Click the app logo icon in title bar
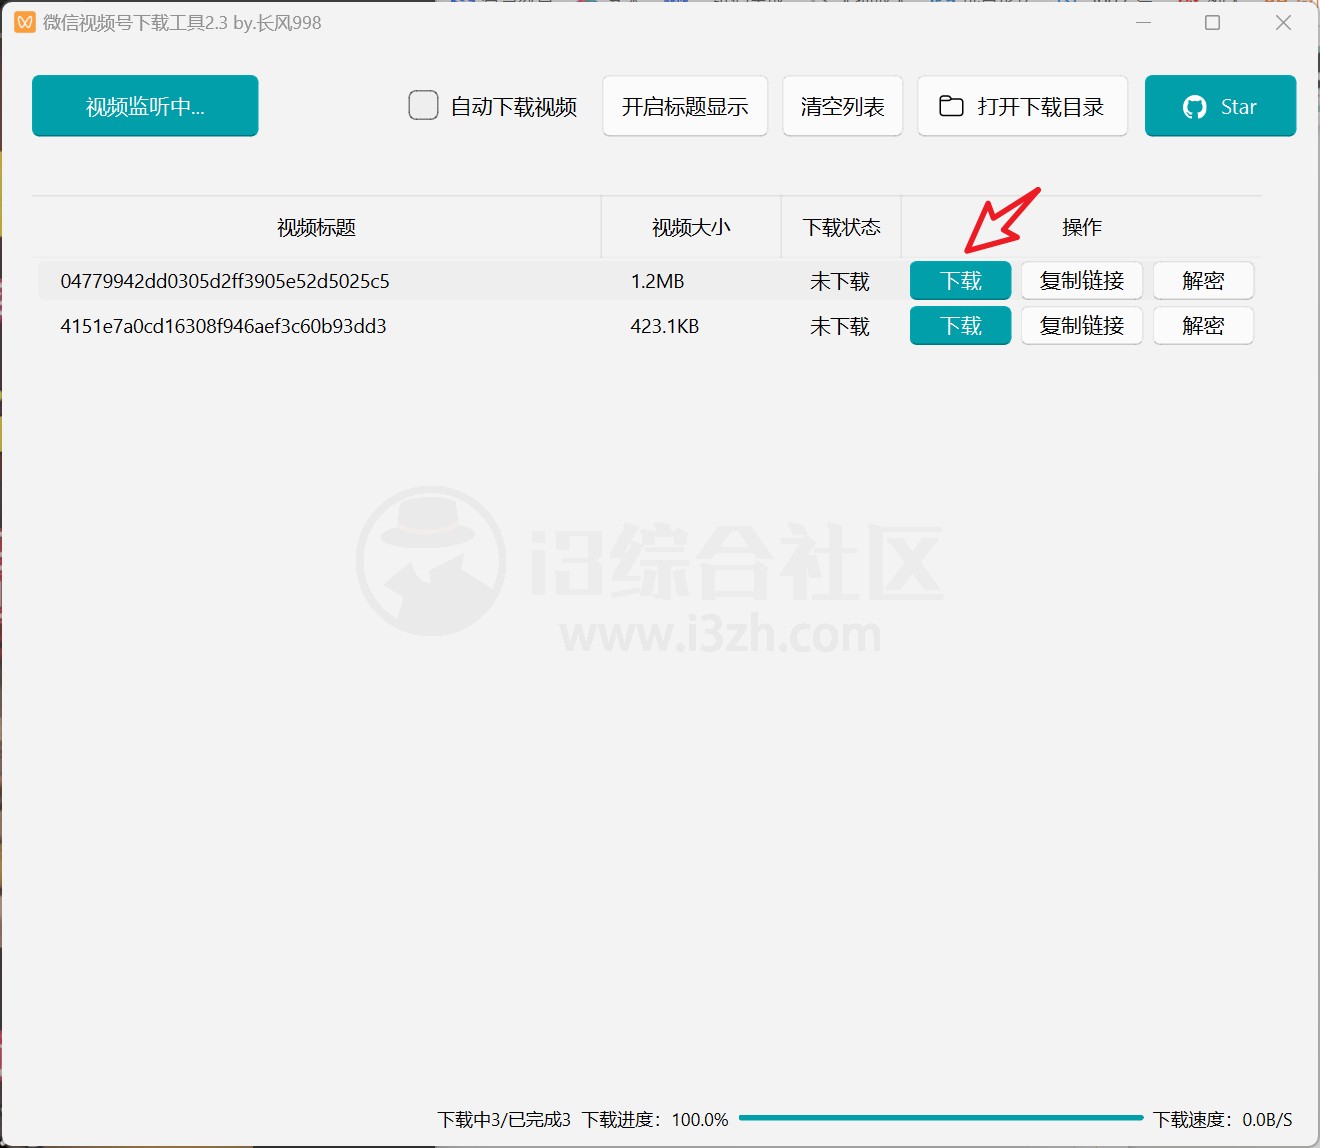 (x=24, y=22)
